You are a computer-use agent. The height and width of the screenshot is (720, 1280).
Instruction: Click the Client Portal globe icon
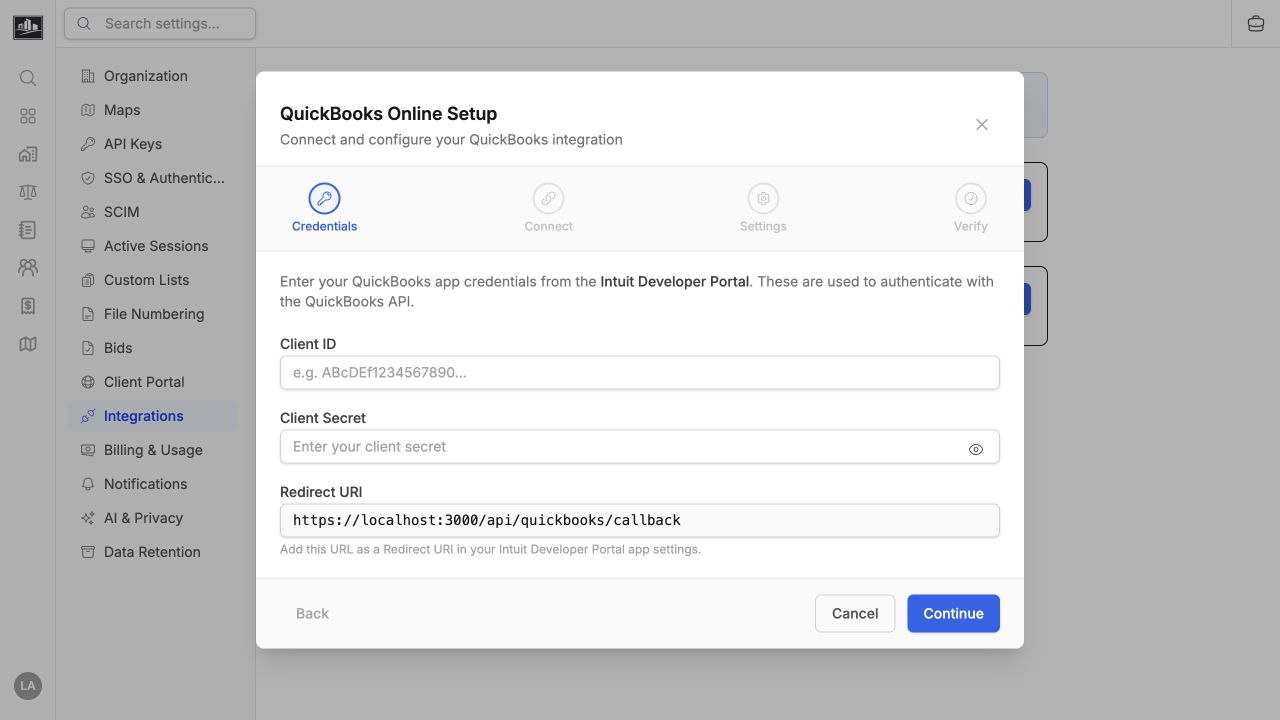[88, 382]
